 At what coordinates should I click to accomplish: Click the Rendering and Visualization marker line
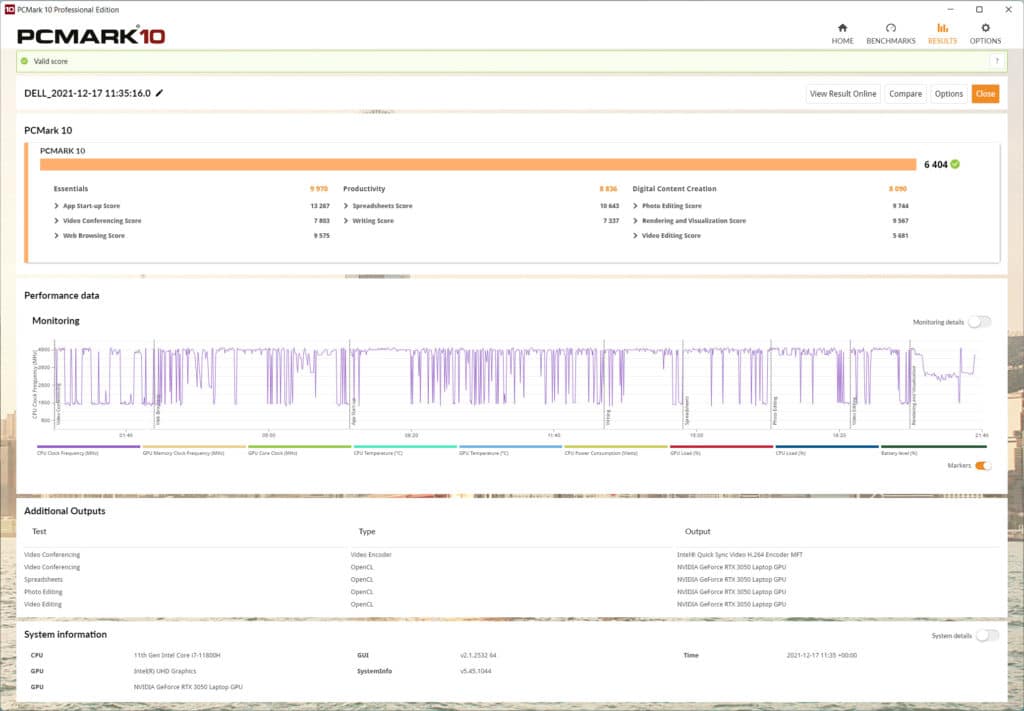[910, 384]
